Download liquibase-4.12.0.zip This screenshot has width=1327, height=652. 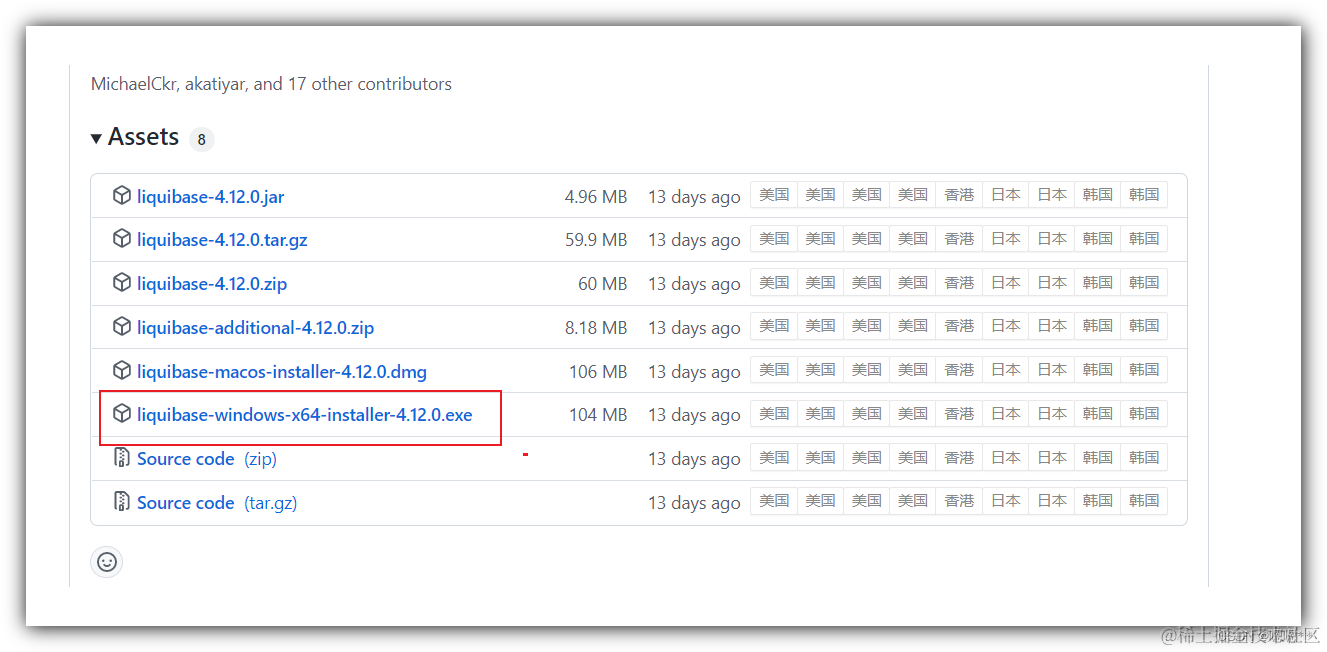coord(212,284)
